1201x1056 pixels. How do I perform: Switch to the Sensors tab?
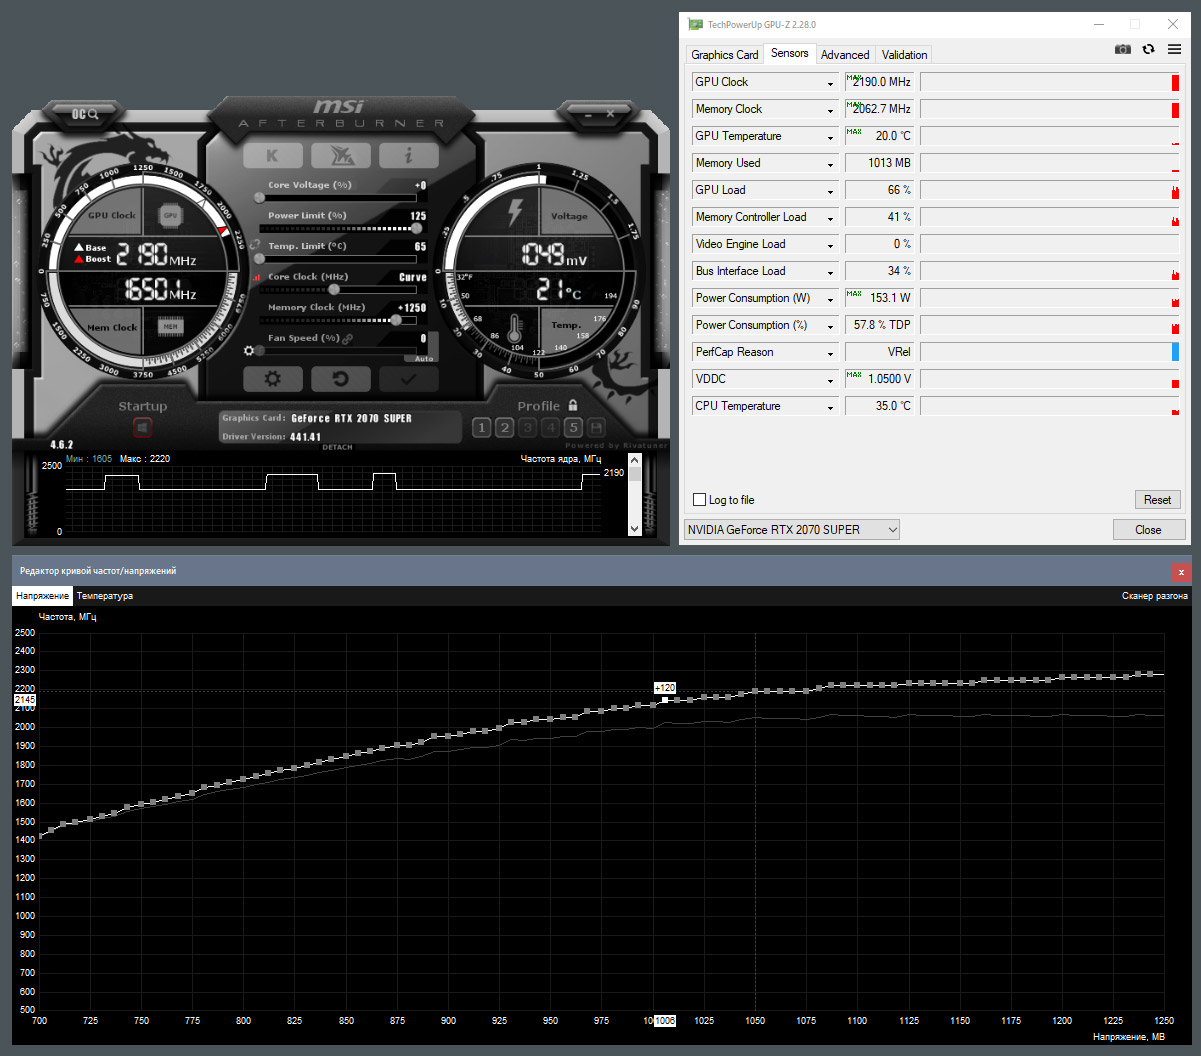(x=790, y=54)
